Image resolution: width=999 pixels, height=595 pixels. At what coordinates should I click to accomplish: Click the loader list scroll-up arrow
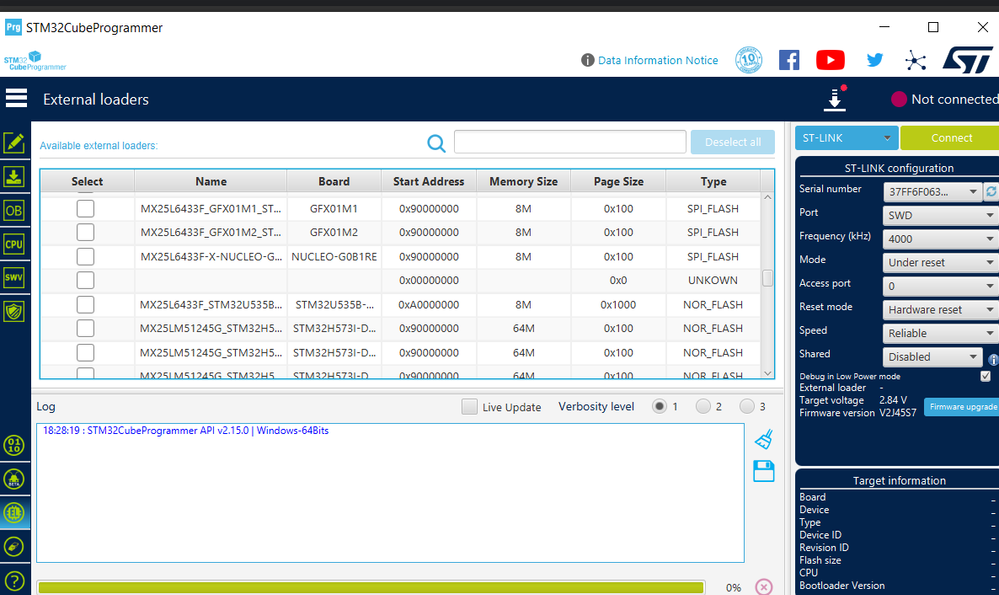coord(768,197)
